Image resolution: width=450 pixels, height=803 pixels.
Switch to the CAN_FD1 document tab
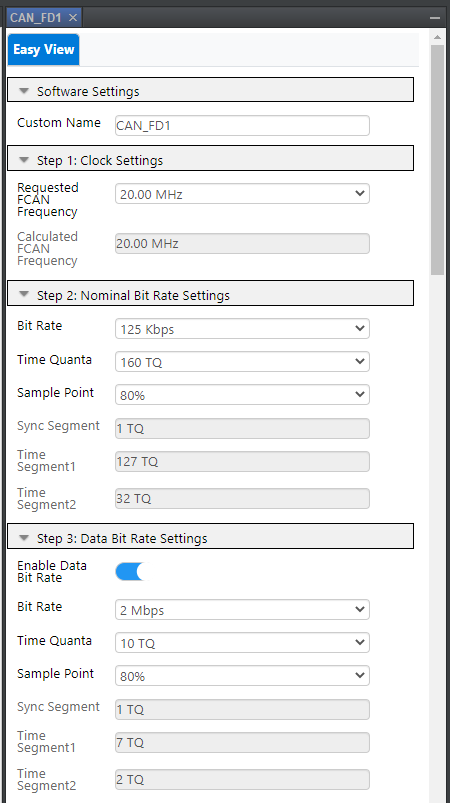[35, 17]
